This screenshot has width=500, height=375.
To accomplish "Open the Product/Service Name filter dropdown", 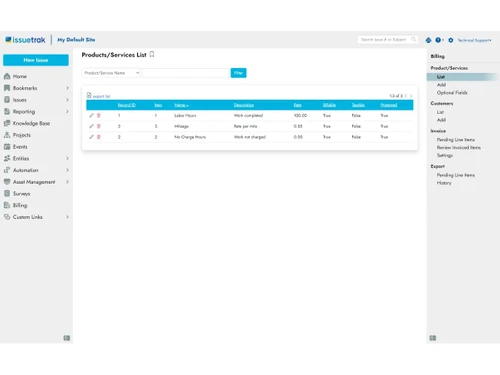I will [111, 73].
